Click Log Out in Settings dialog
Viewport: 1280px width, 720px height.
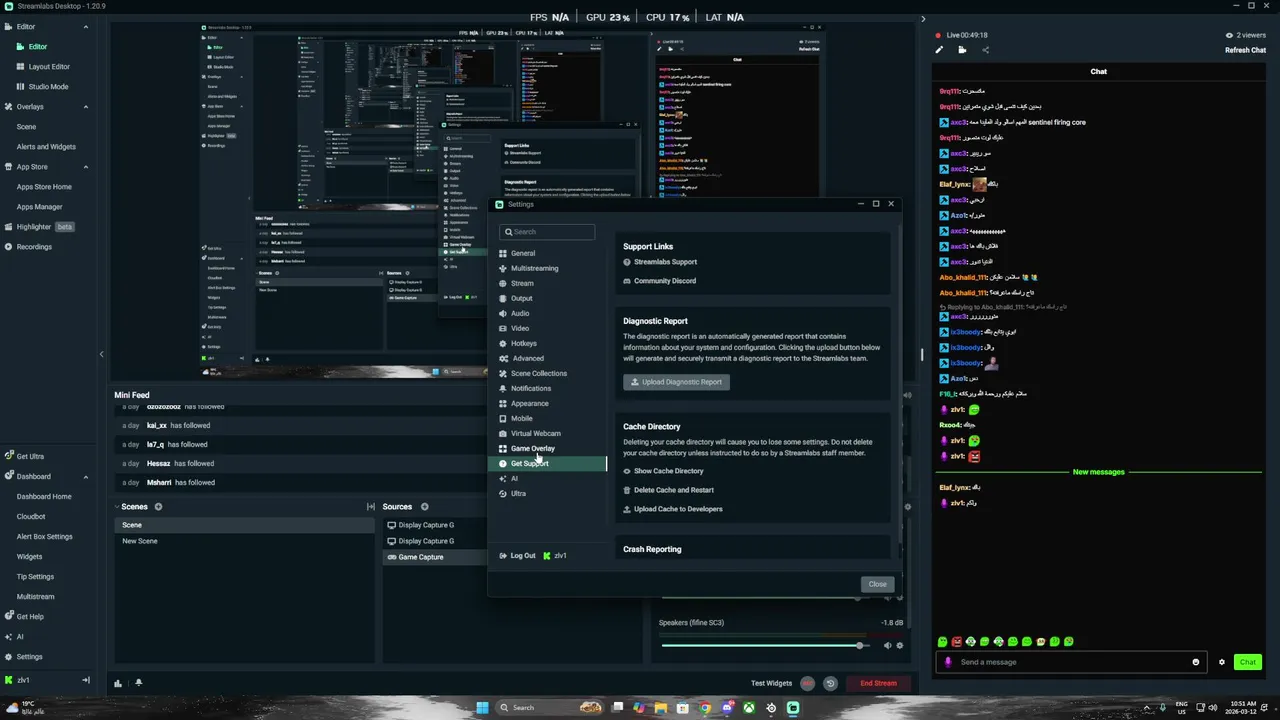518,556
